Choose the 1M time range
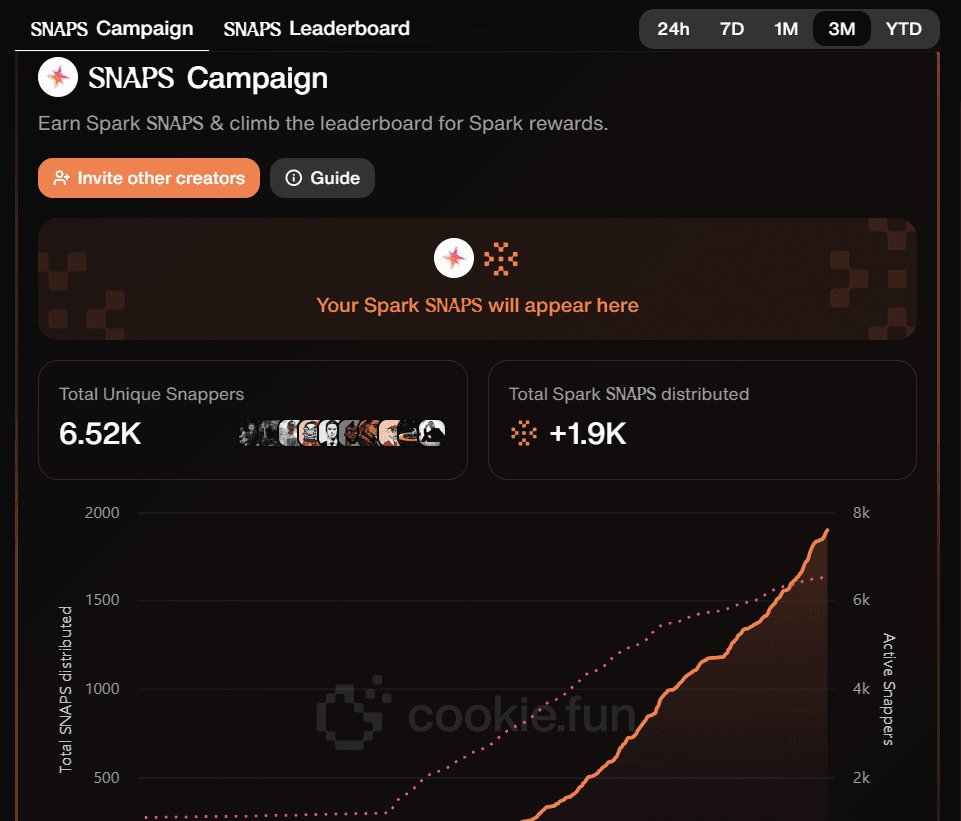Screen dimensions: 961x821 pyautogui.click(x=786, y=29)
